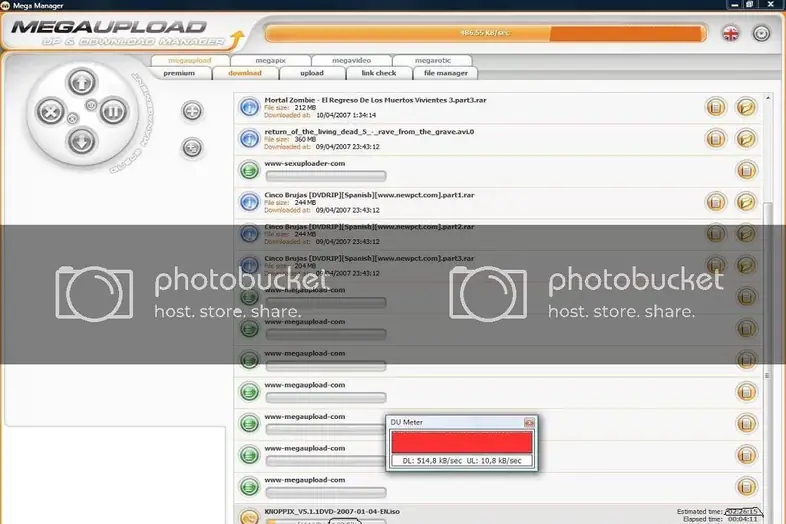786x524 pixels.
Task: Click the '212 MB' file size value
Action: [x=305, y=108]
